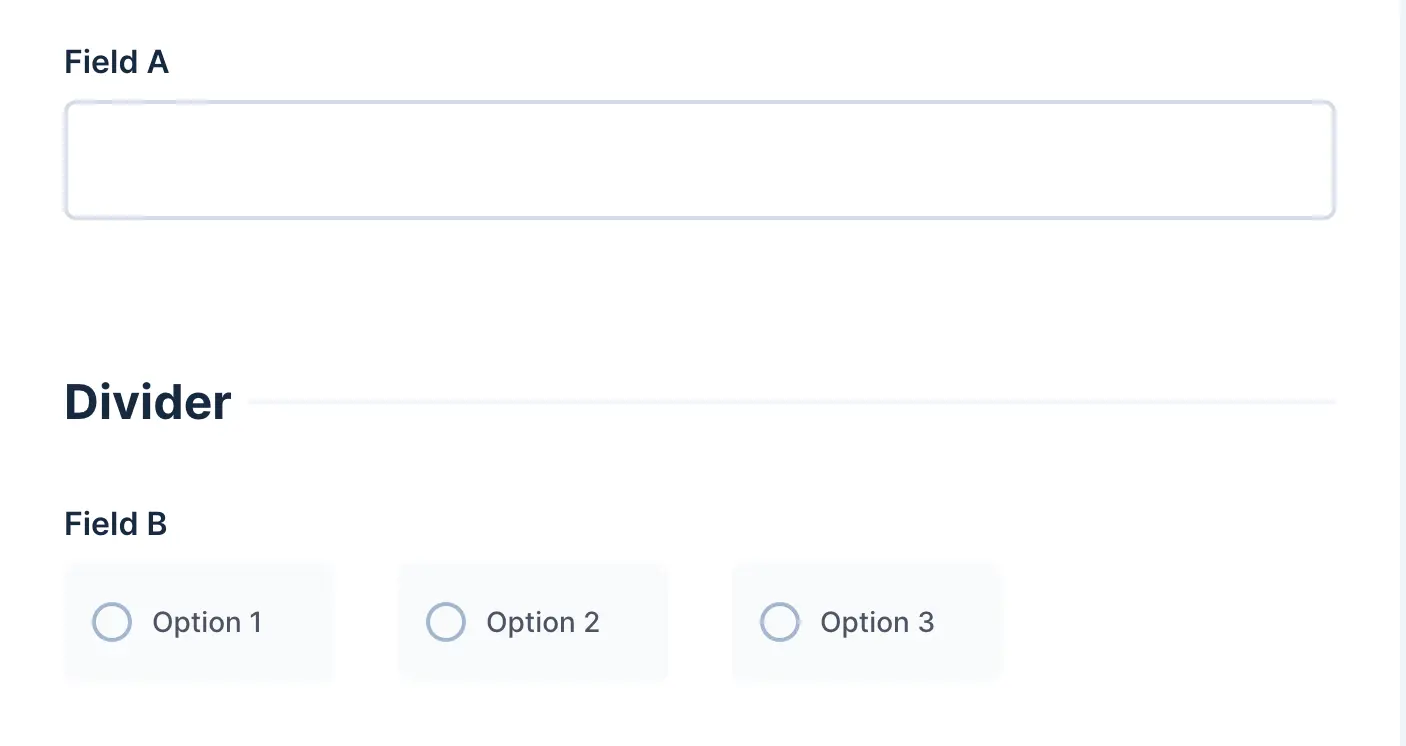
Task: Click the Divider heading text
Action: pos(146,401)
